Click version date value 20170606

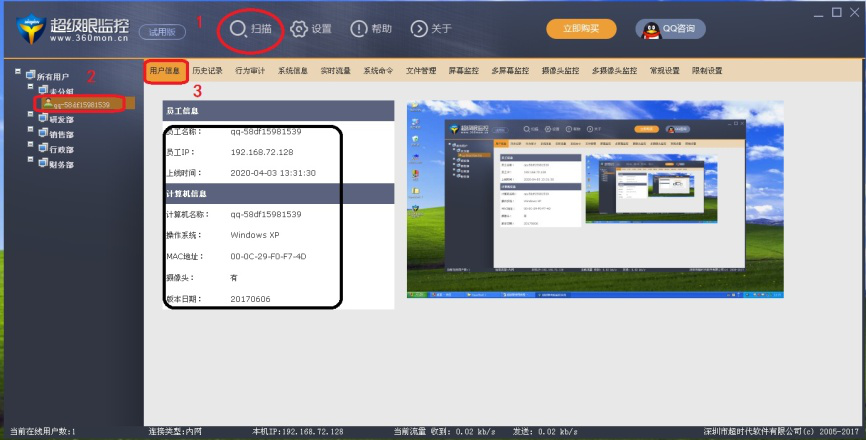(x=250, y=299)
